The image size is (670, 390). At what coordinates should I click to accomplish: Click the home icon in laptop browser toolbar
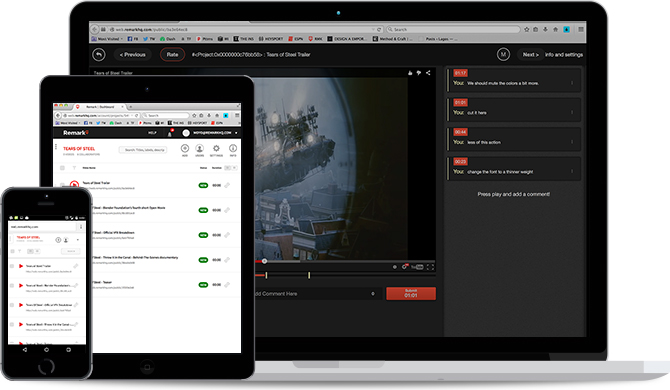tap(555, 29)
